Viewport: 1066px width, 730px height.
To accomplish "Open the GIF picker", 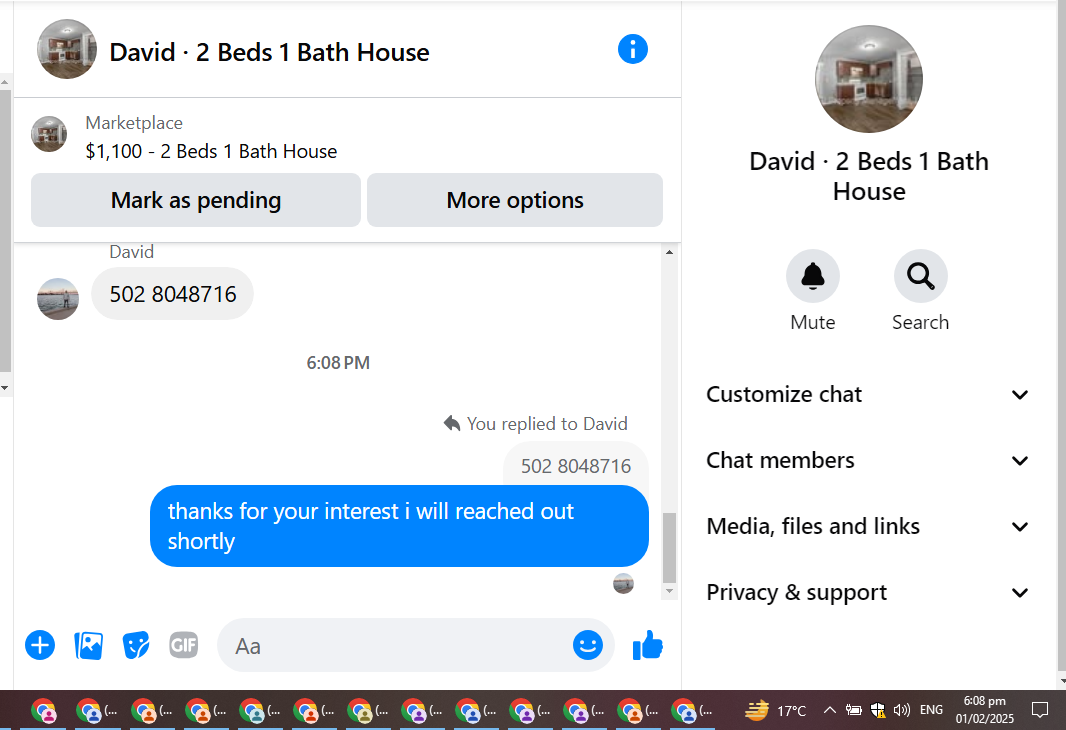I will pos(184,645).
